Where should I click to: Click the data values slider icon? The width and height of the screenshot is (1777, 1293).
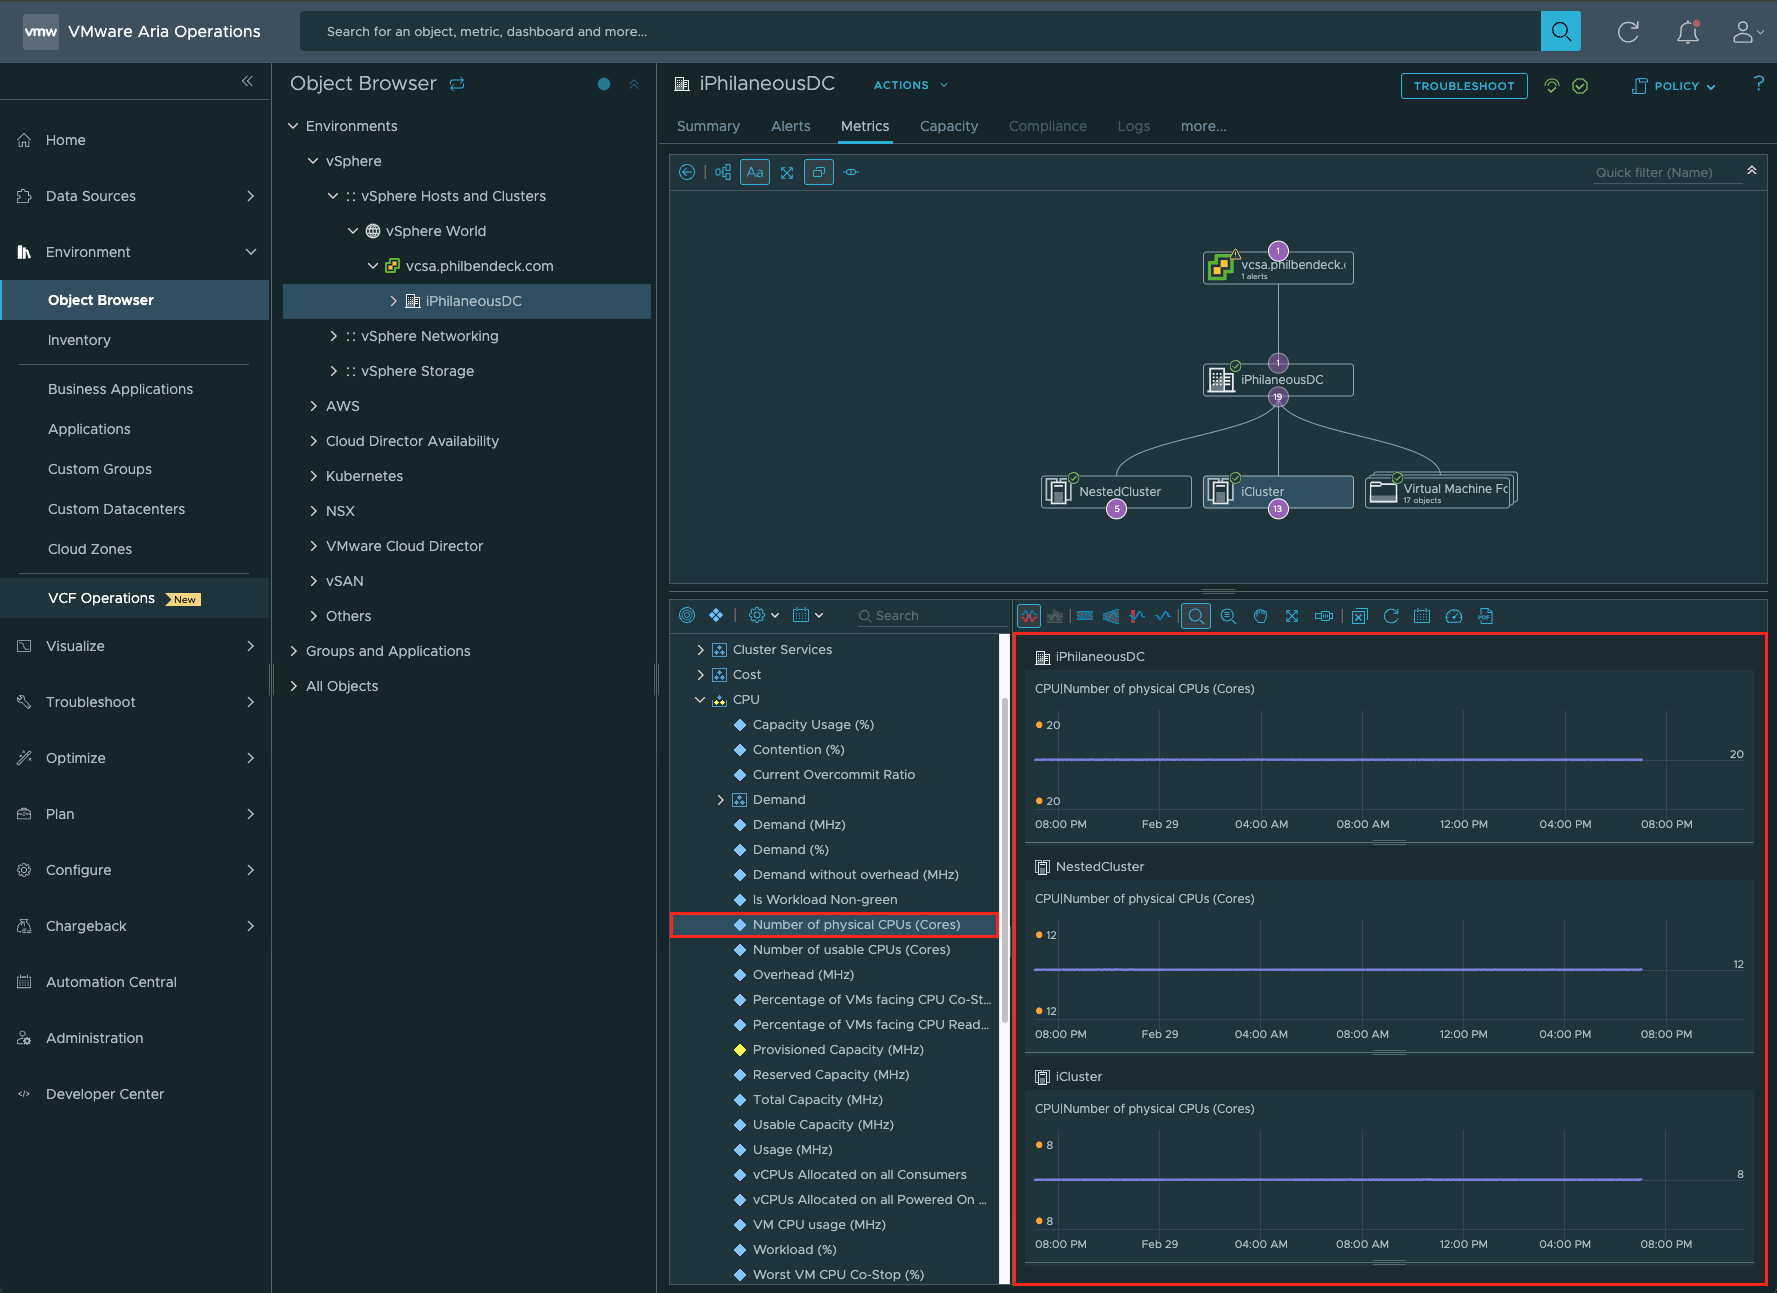click(x=1324, y=616)
